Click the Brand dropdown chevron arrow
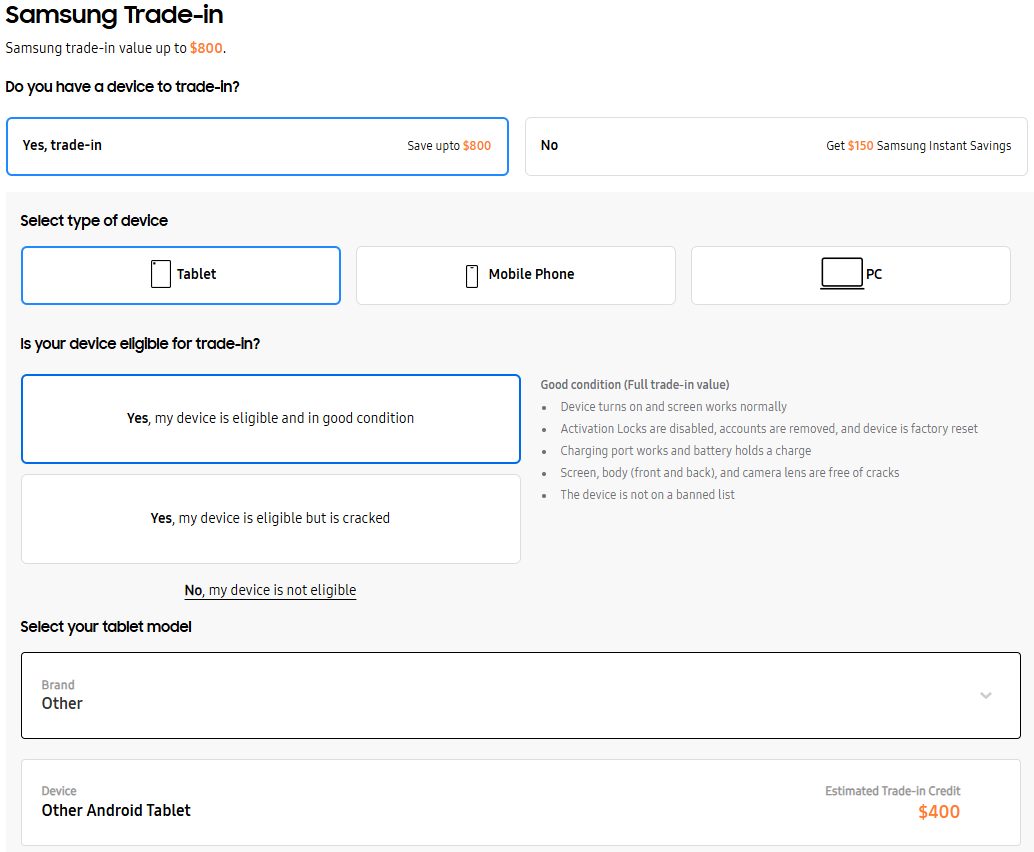Image resolution: width=1034 pixels, height=852 pixels. (x=986, y=696)
